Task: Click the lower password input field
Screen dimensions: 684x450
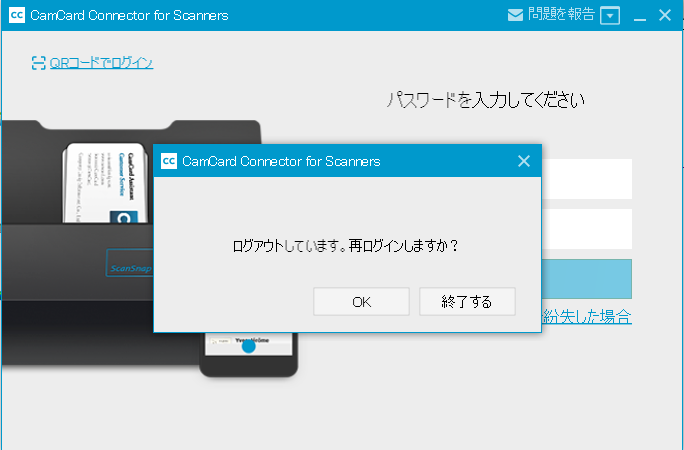Action: click(x=587, y=229)
